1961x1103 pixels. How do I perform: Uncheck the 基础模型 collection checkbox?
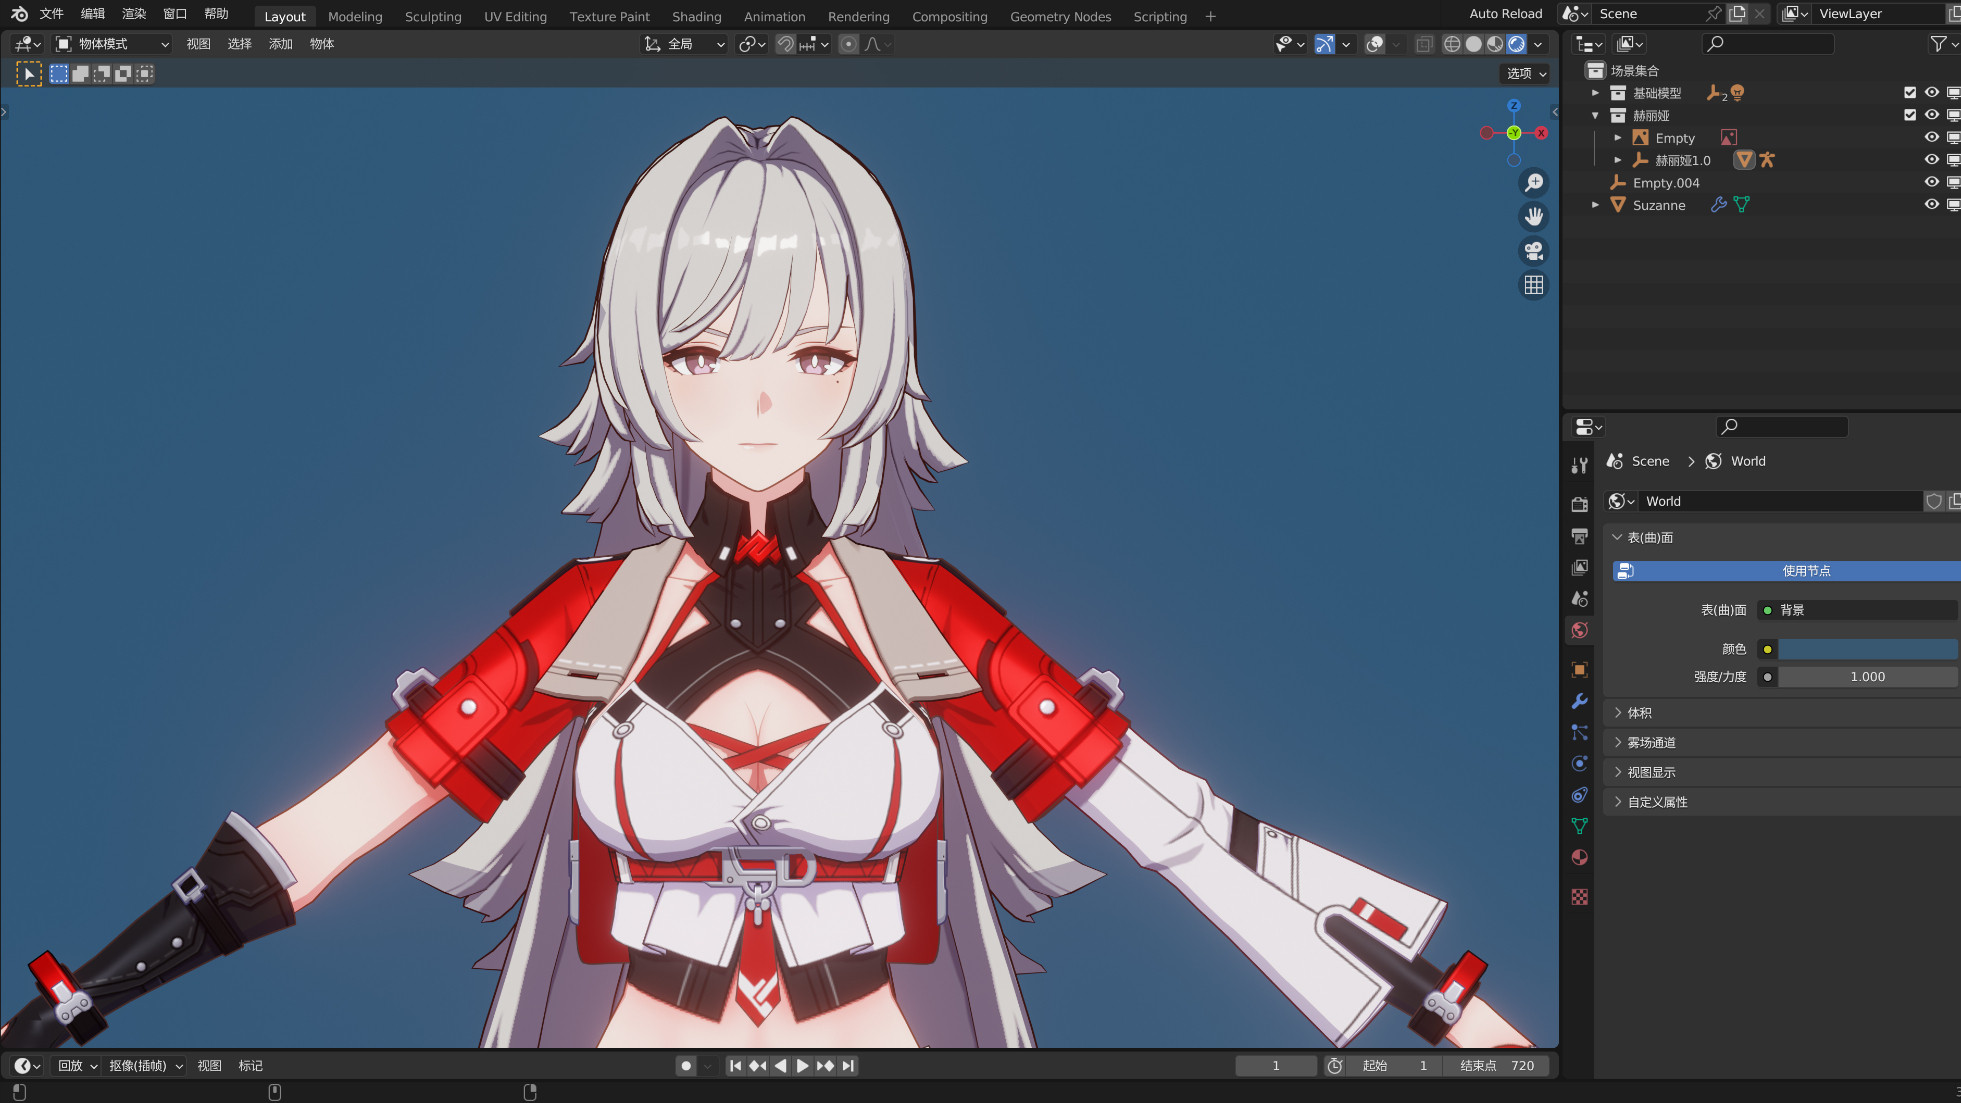[1909, 93]
